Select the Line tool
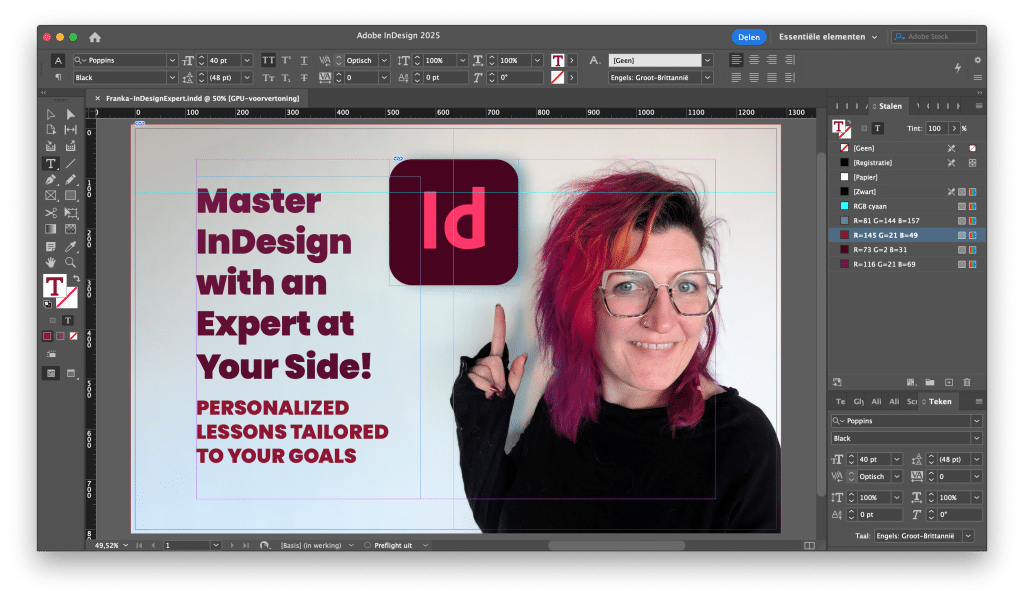 pyautogui.click(x=71, y=163)
